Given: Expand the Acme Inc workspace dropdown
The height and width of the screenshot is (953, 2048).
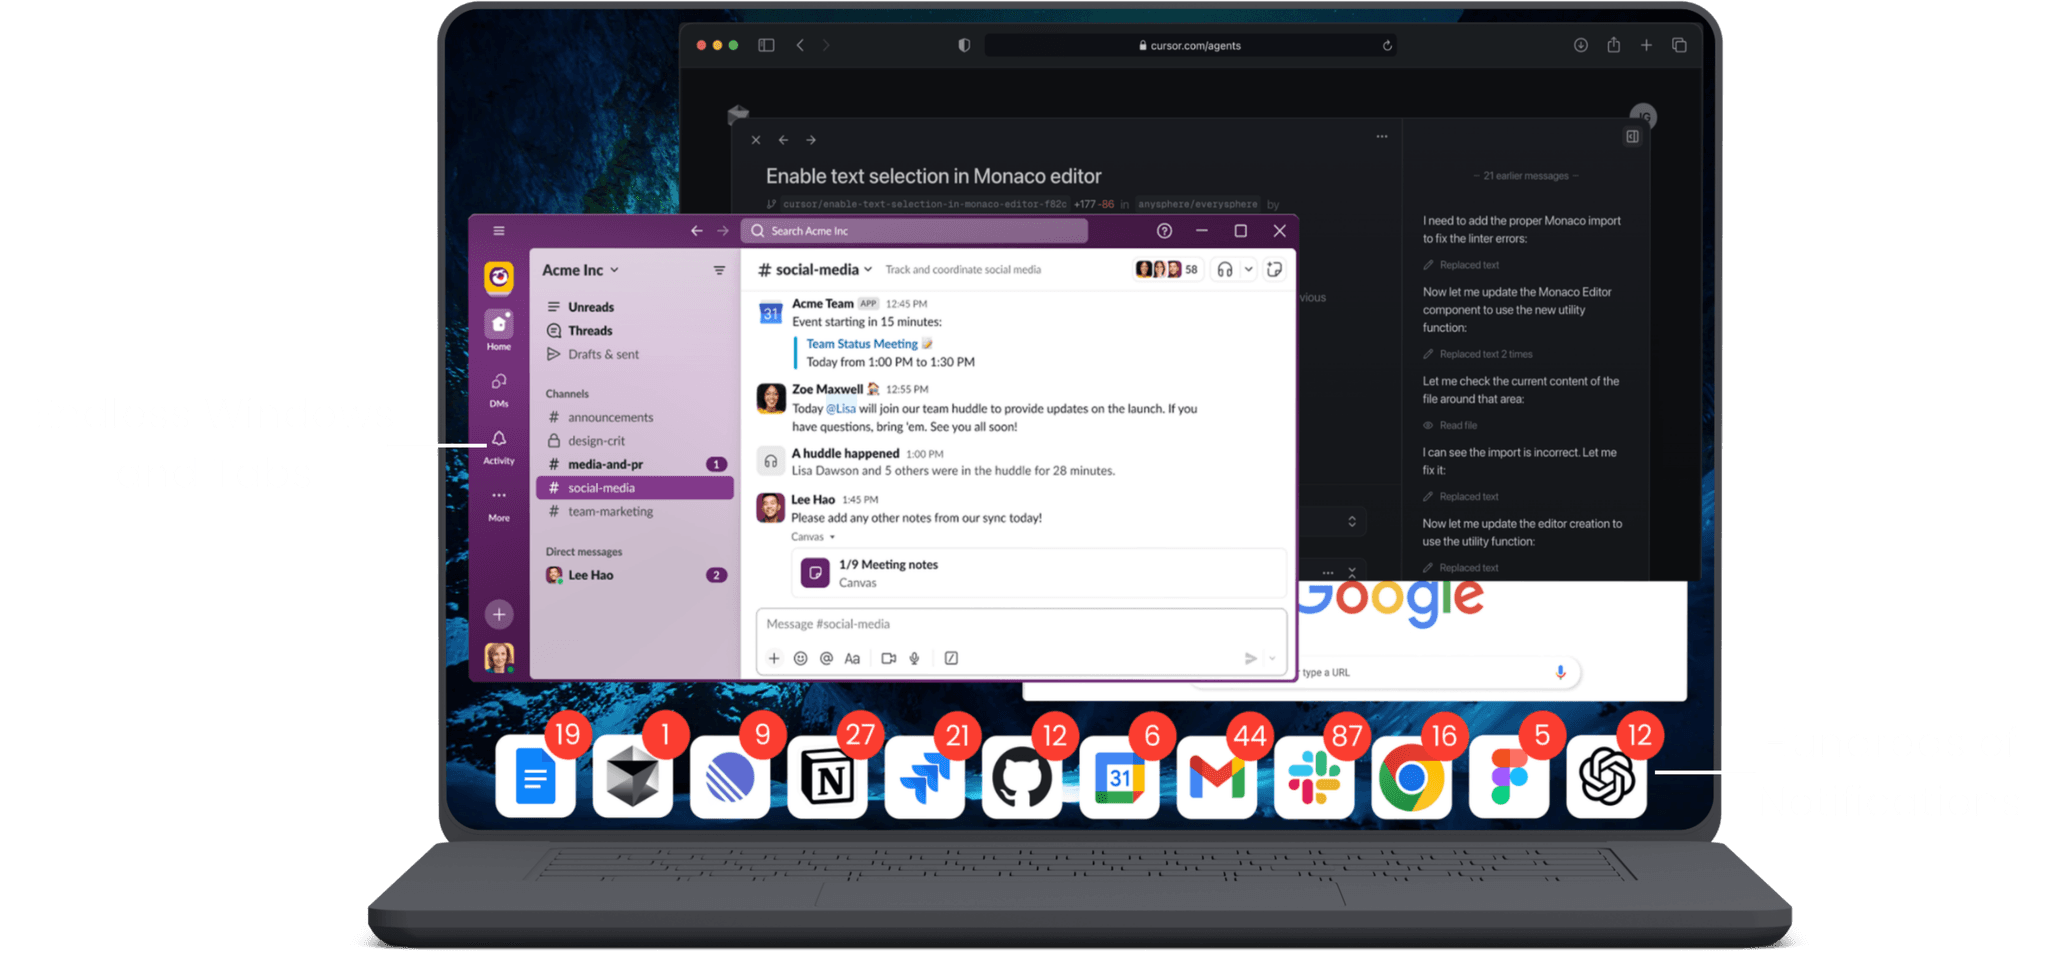Looking at the screenshot, I should [580, 270].
